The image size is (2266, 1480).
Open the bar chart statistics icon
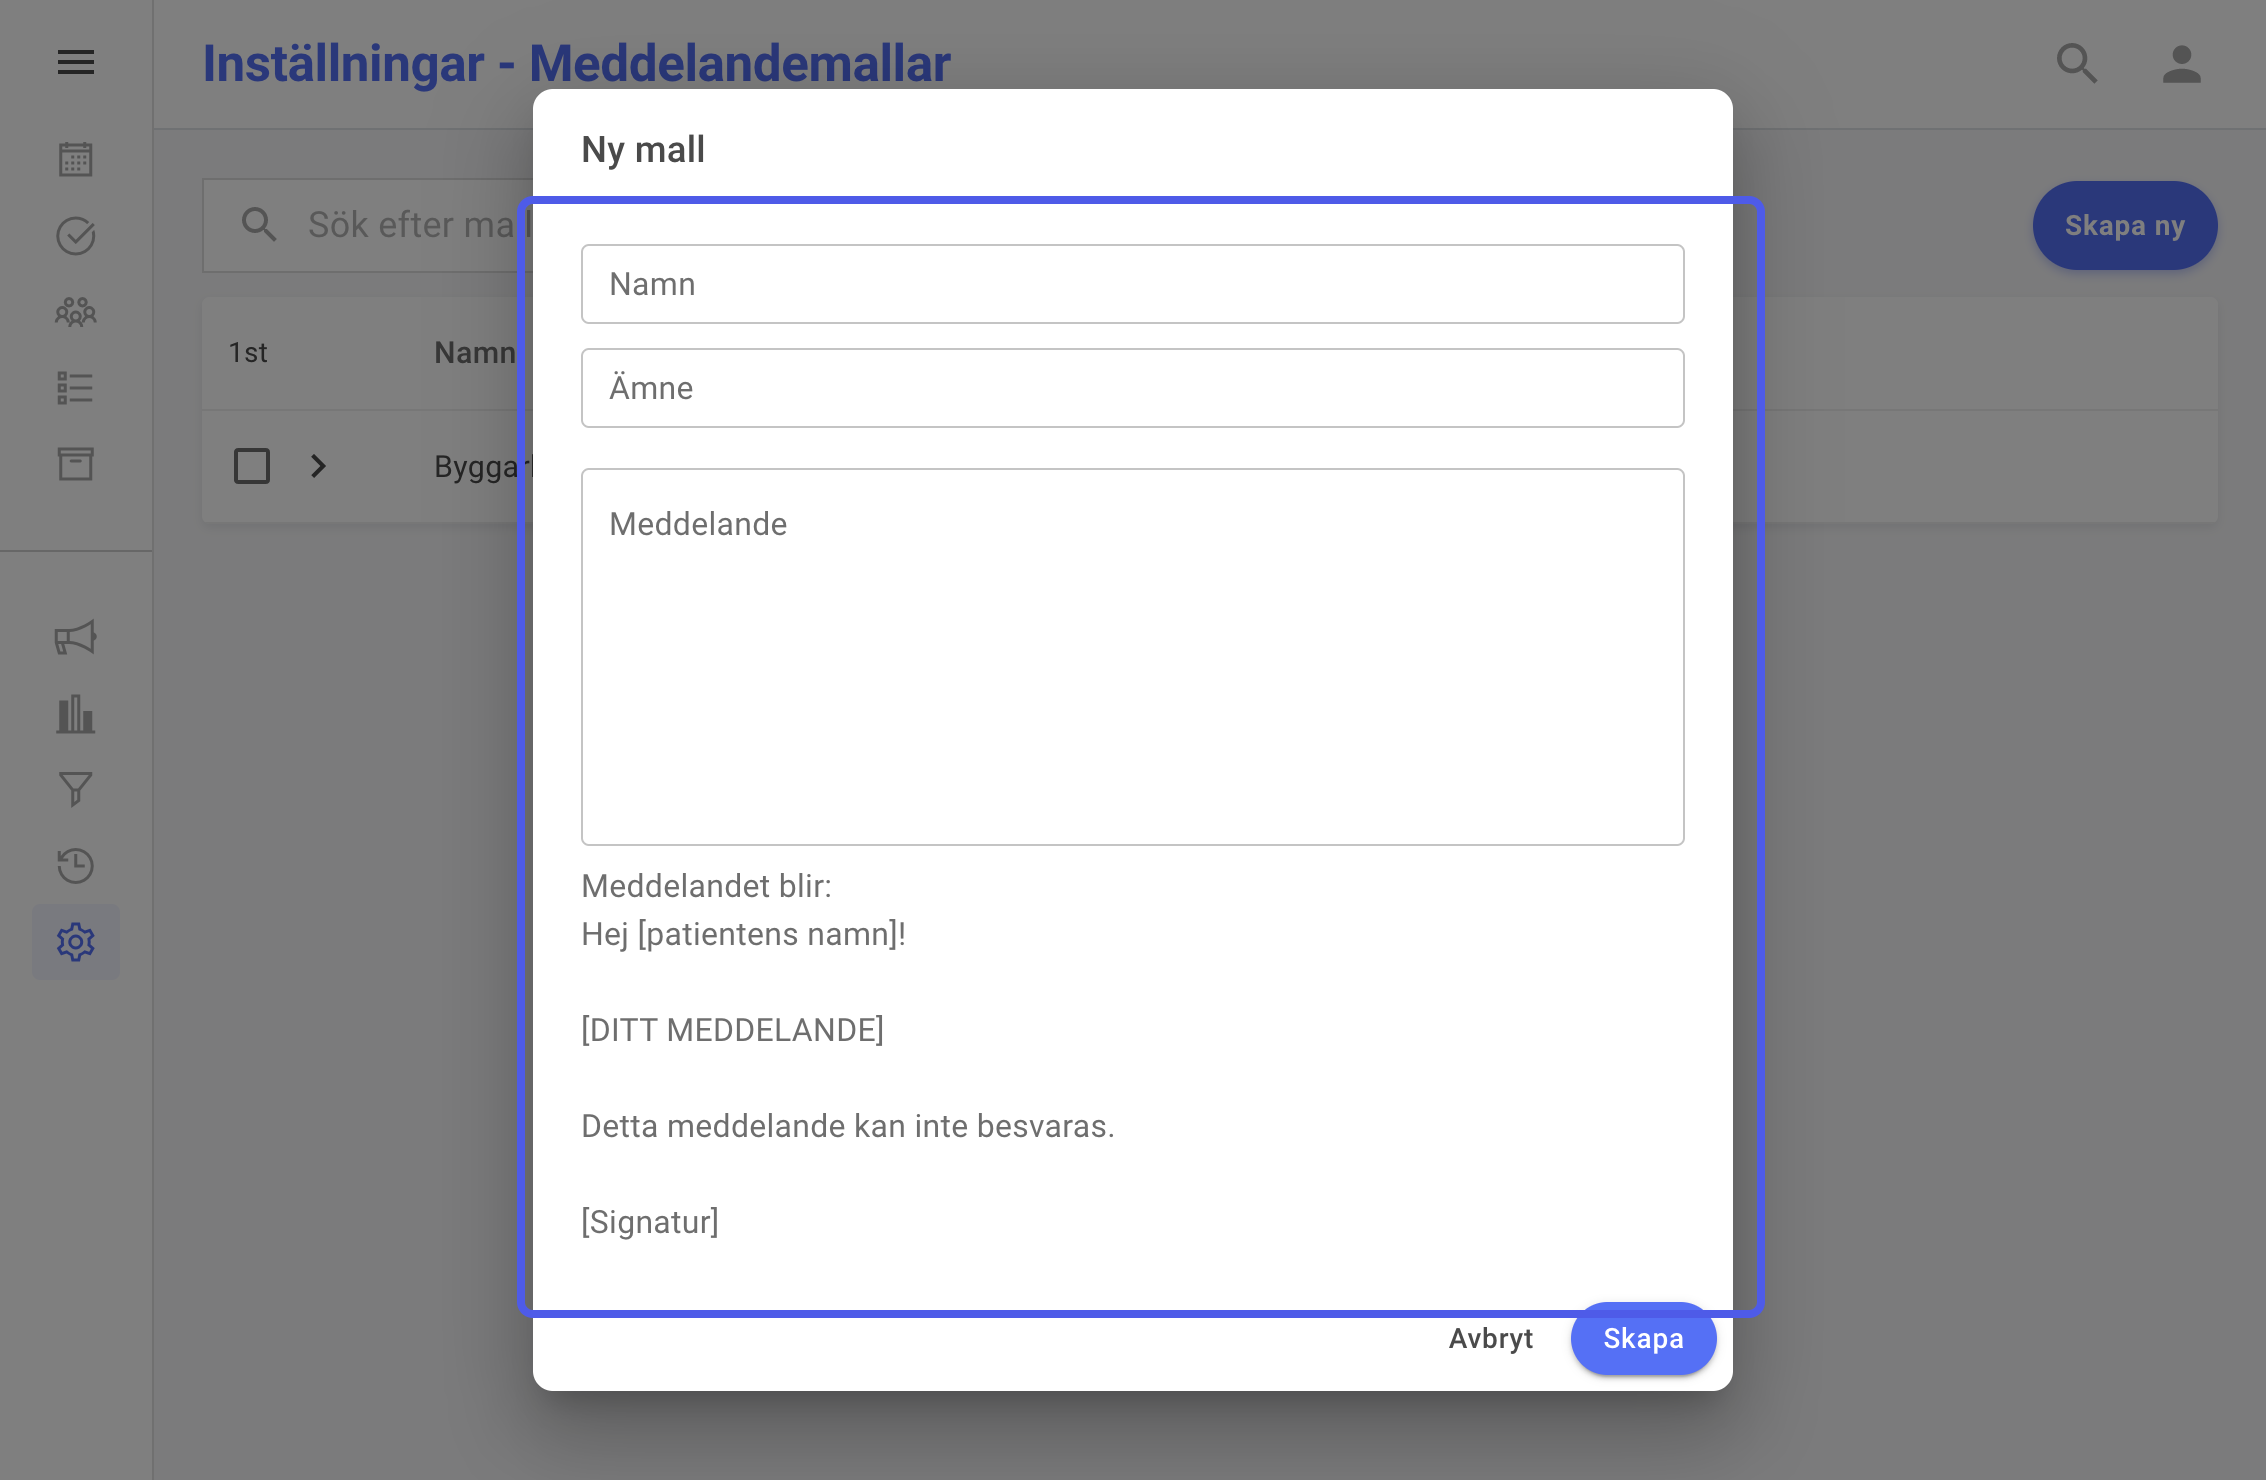pyautogui.click(x=76, y=714)
